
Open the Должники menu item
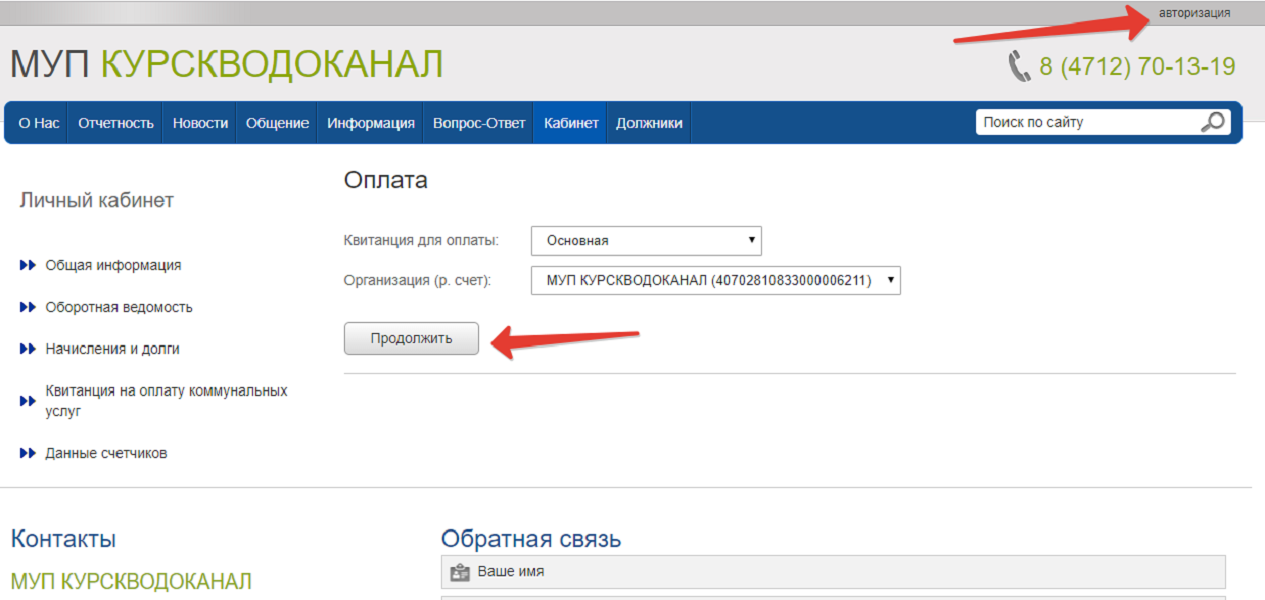(649, 123)
